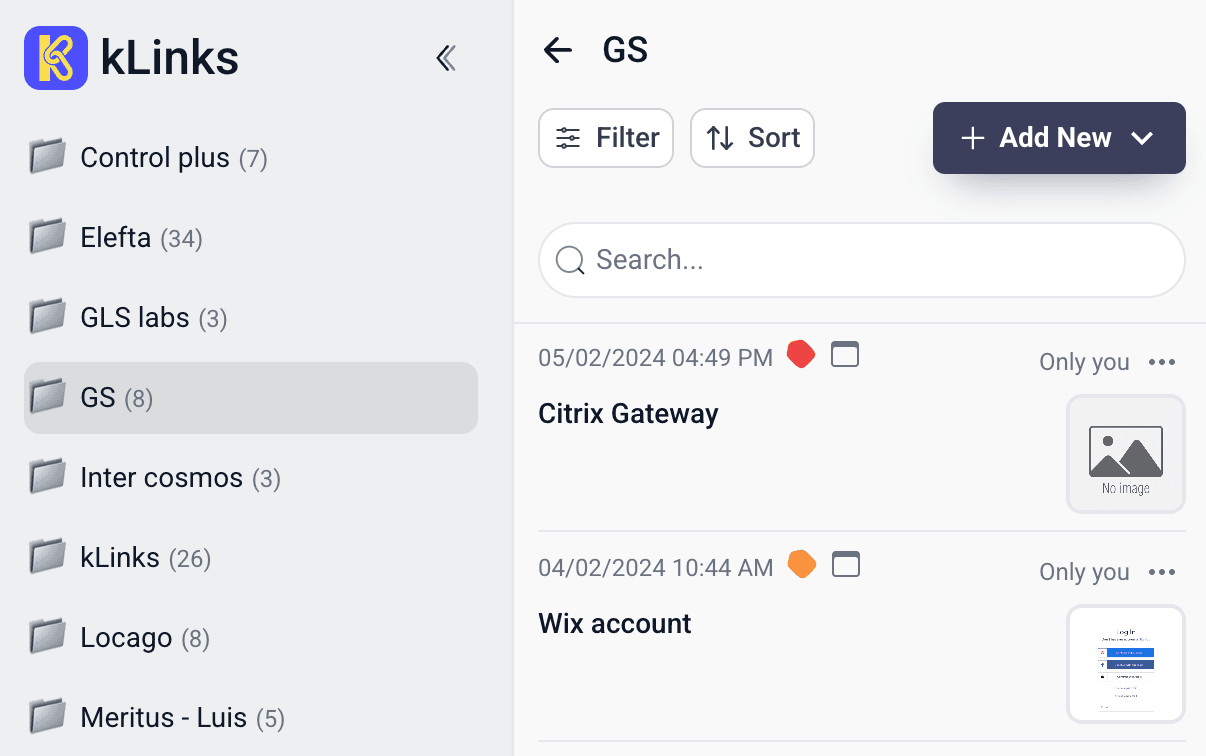Open the Citrix Gateway entry link

coord(629,413)
